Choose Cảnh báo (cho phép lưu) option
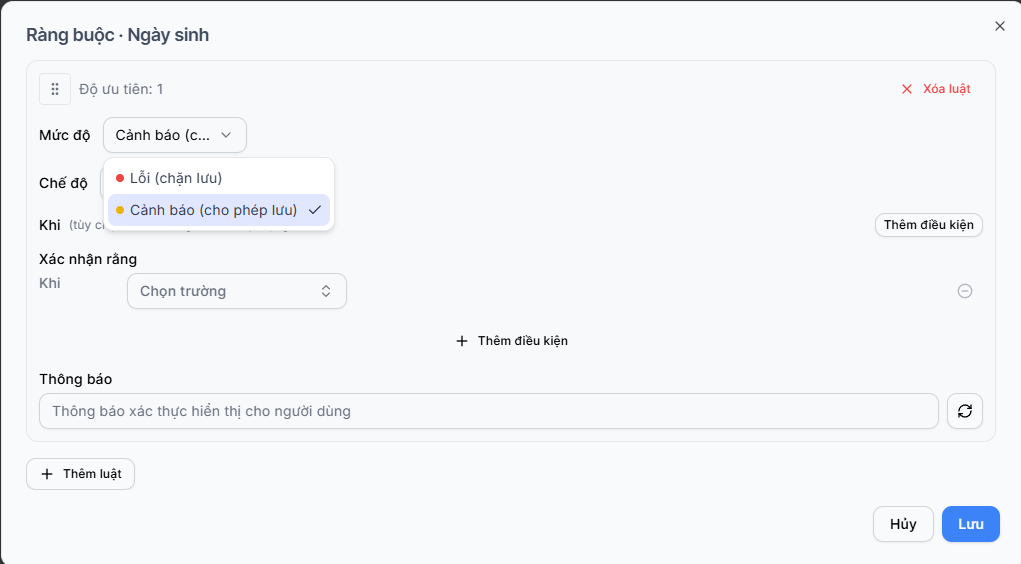This screenshot has width=1021, height=564. [219, 210]
